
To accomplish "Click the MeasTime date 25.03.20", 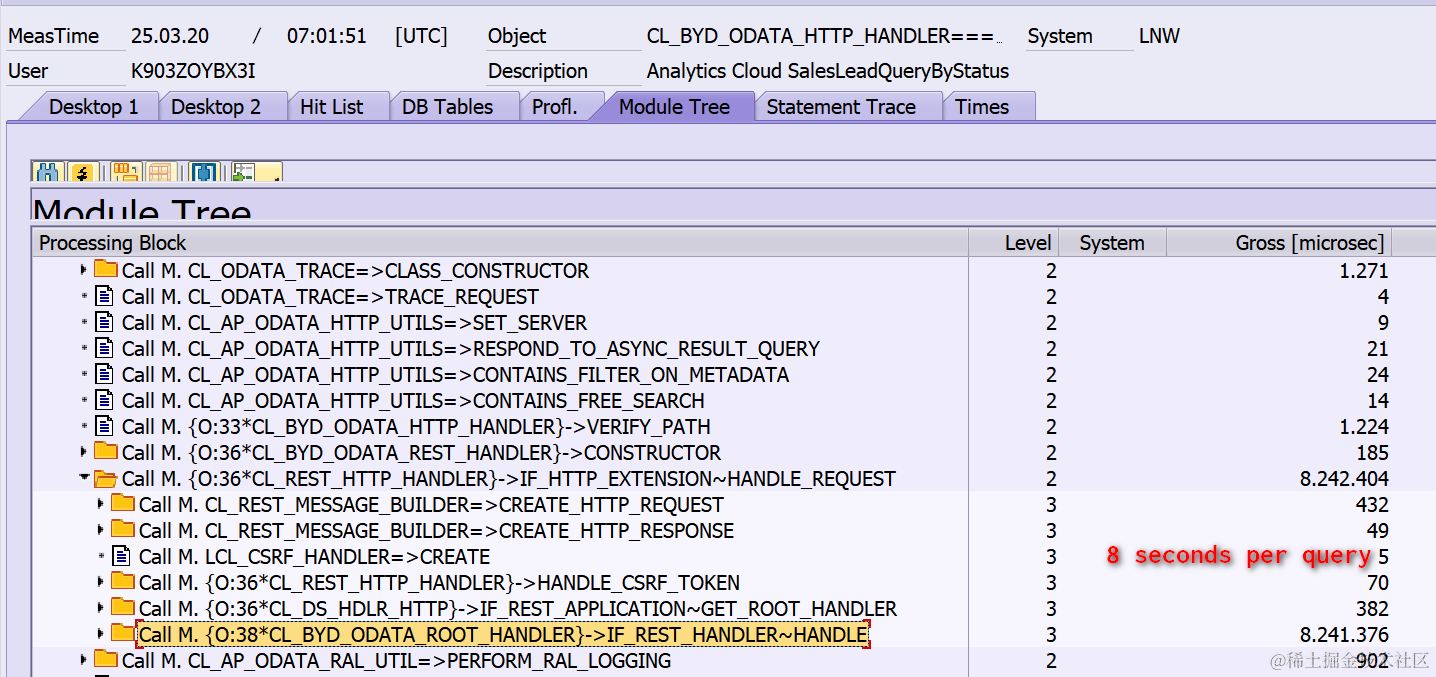I will coord(170,36).
